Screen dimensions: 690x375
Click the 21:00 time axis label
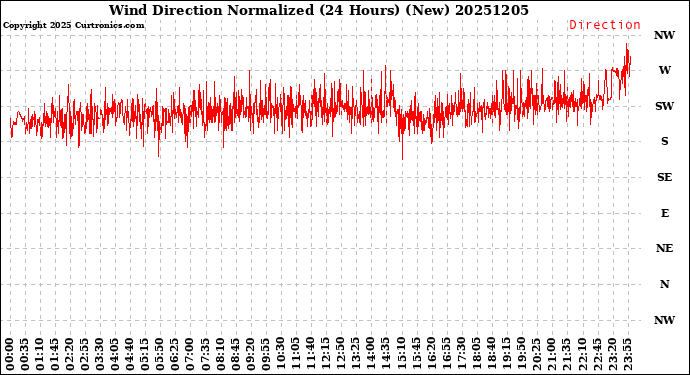(551, 355)
